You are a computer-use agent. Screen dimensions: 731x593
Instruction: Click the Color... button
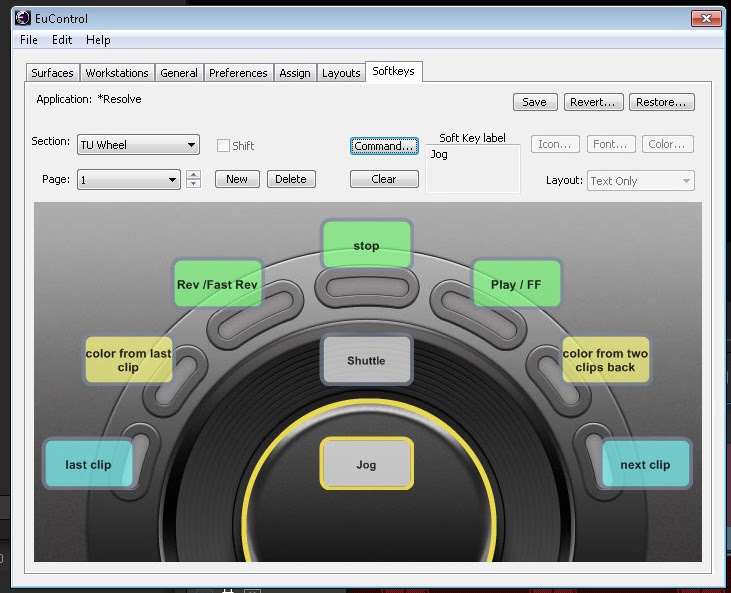click(667, 145)
